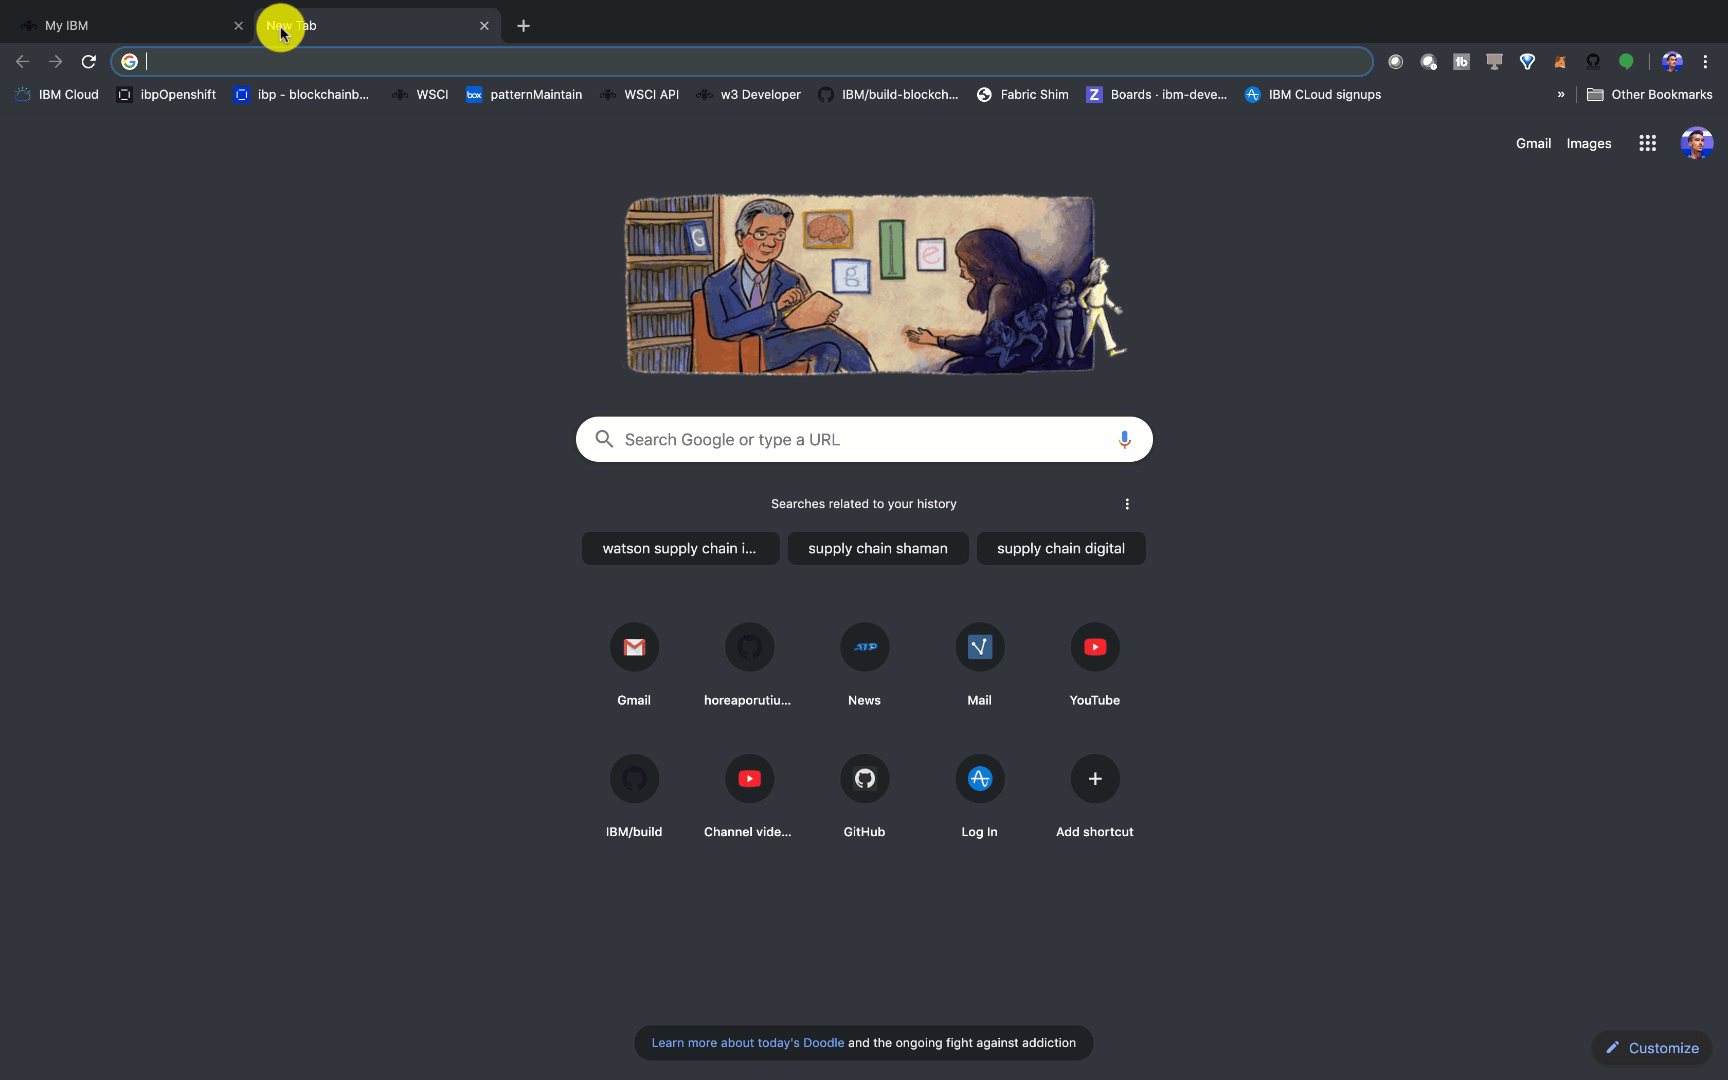This screenshot has width=1728, height=1080.
Task: Start voice search with the microphone icon
Action: click(1124, 440)
